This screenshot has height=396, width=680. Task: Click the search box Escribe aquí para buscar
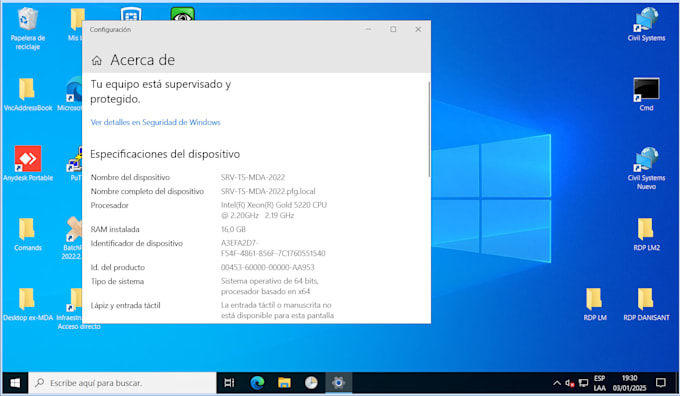click(x=123, y=383)
